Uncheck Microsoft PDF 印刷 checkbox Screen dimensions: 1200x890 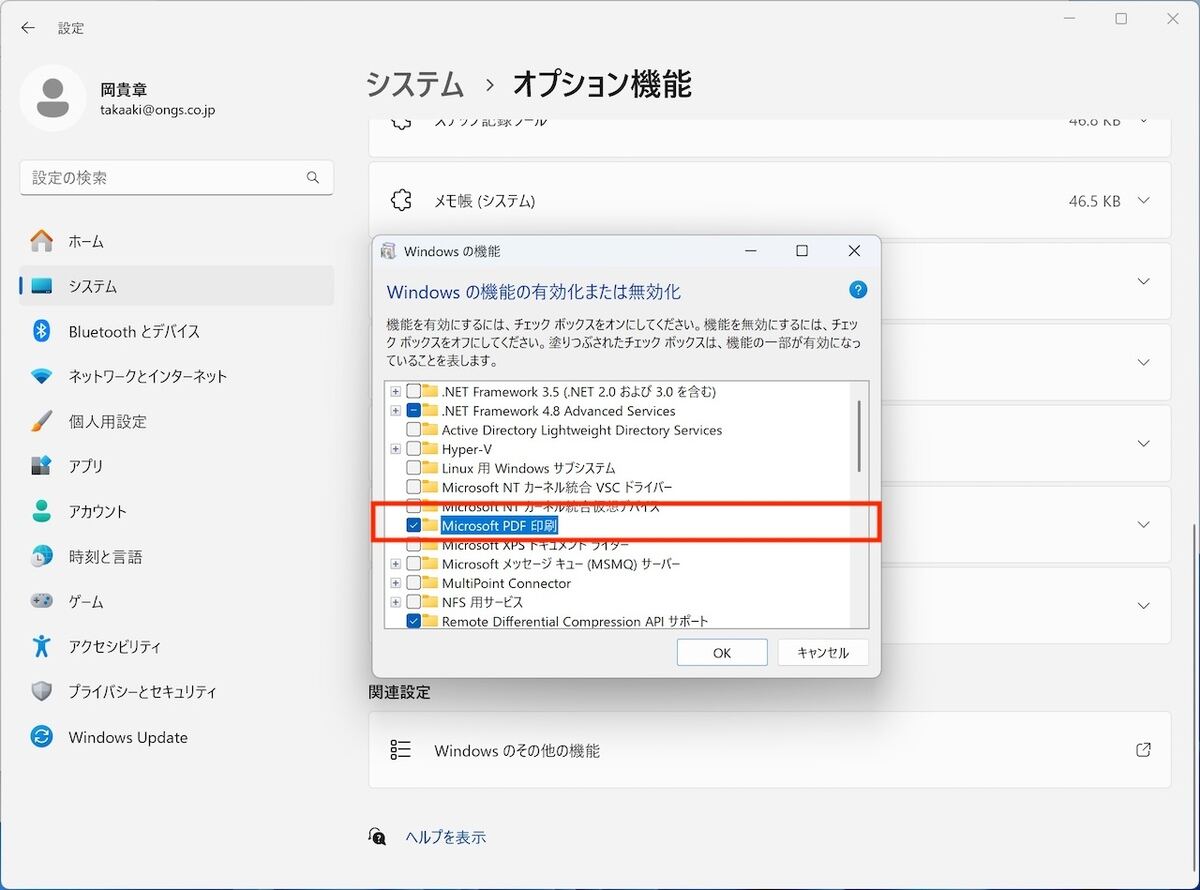pyautogui.click(x=413, y=526)
